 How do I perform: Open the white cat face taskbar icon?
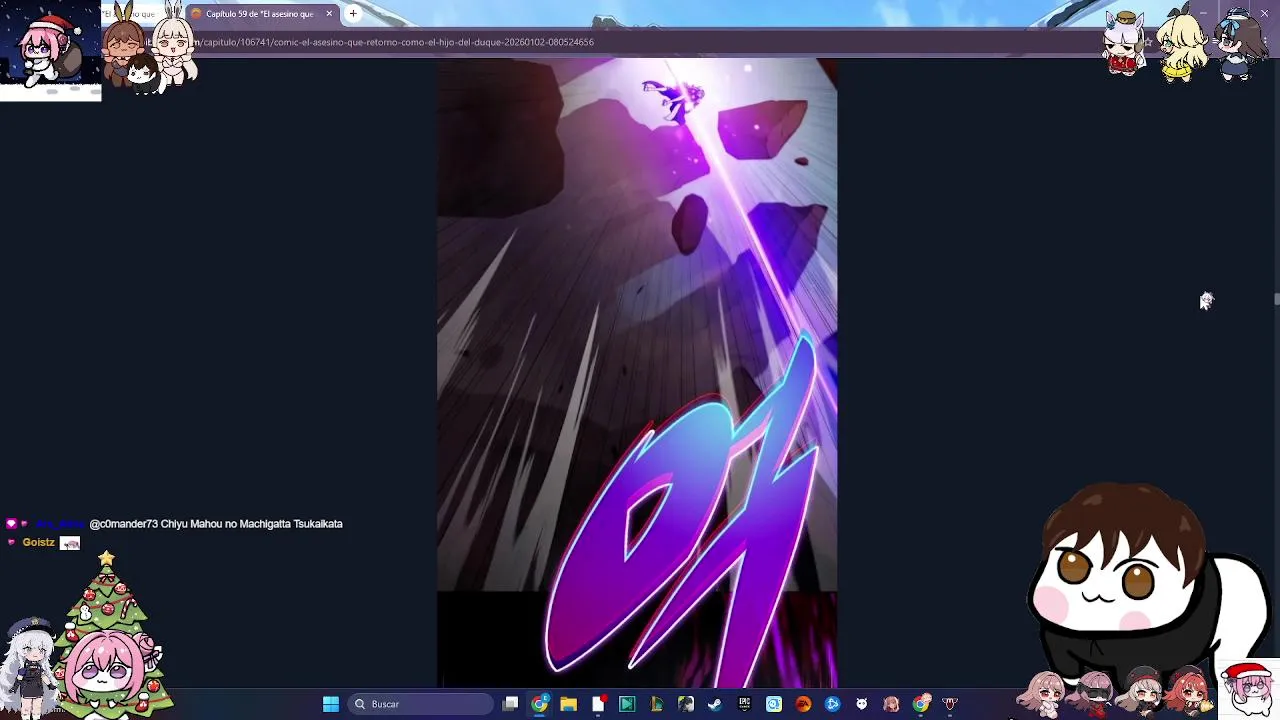click(862, 704)
